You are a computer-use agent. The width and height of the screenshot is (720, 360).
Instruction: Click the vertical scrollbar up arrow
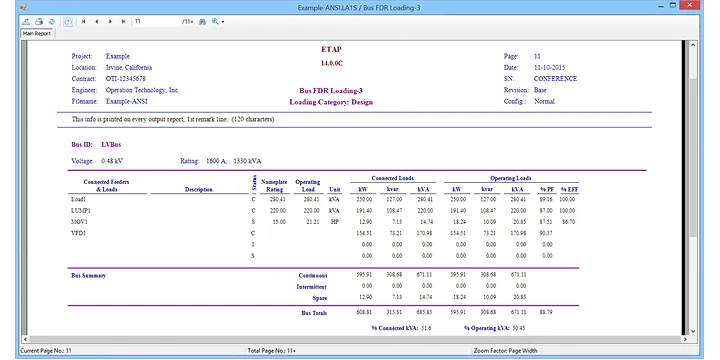coord(693,45)
